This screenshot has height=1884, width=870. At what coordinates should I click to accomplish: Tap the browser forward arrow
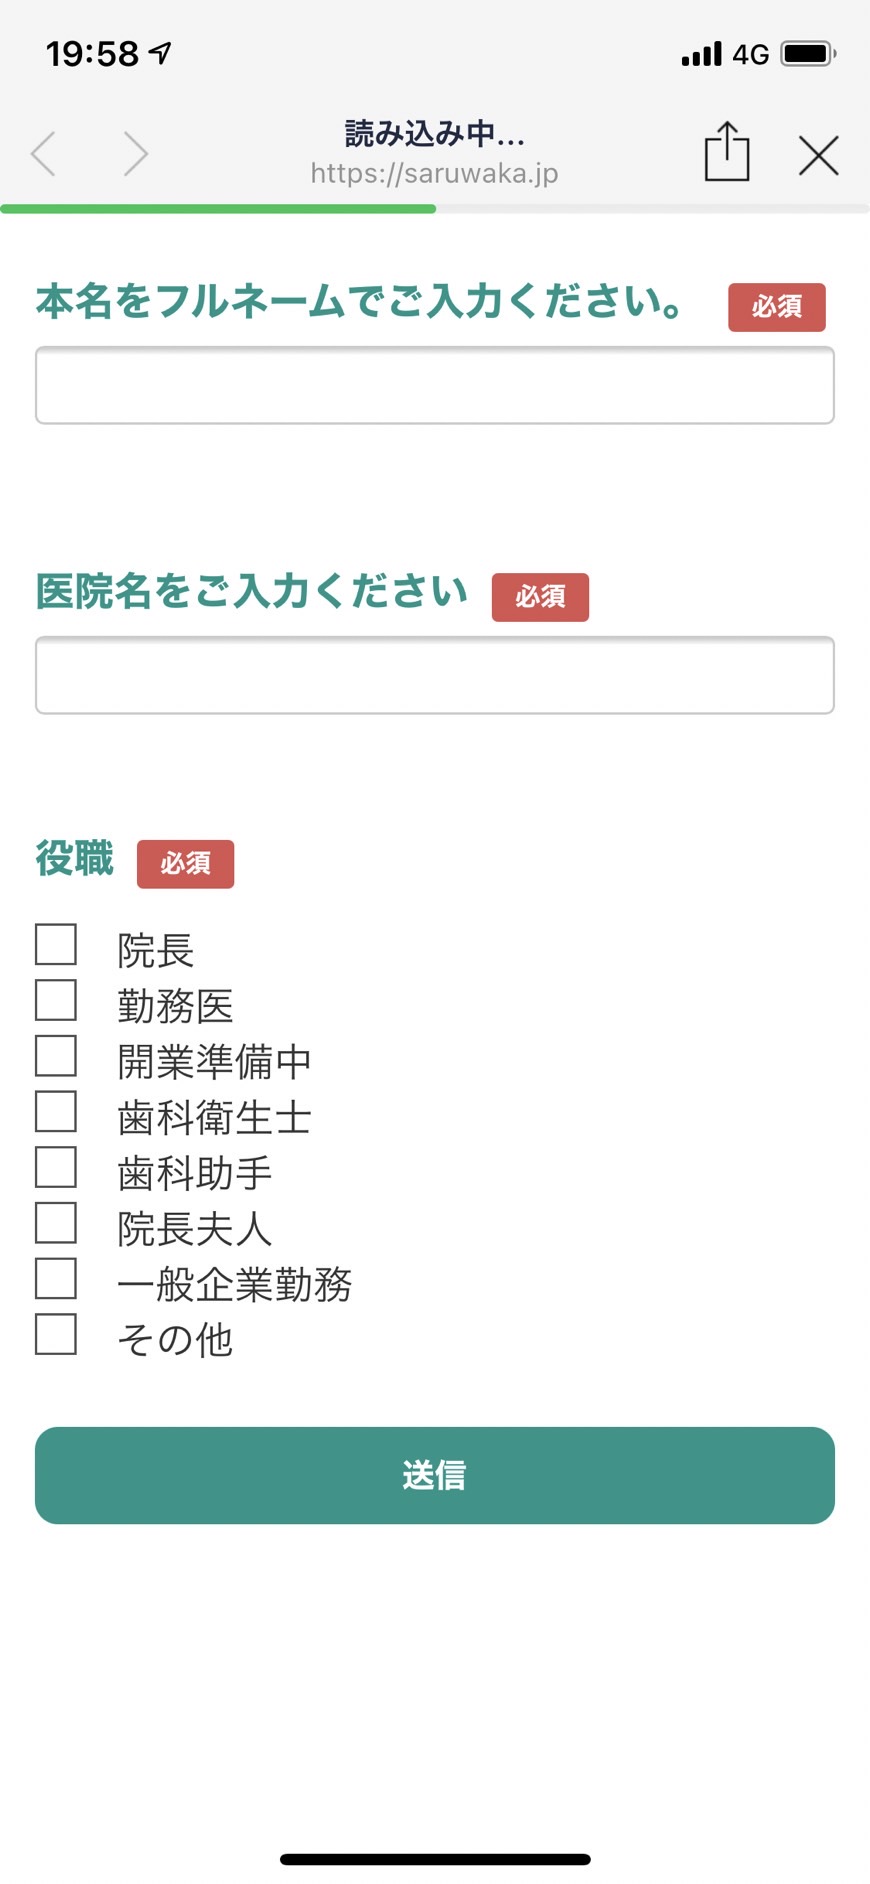(136, 154)
